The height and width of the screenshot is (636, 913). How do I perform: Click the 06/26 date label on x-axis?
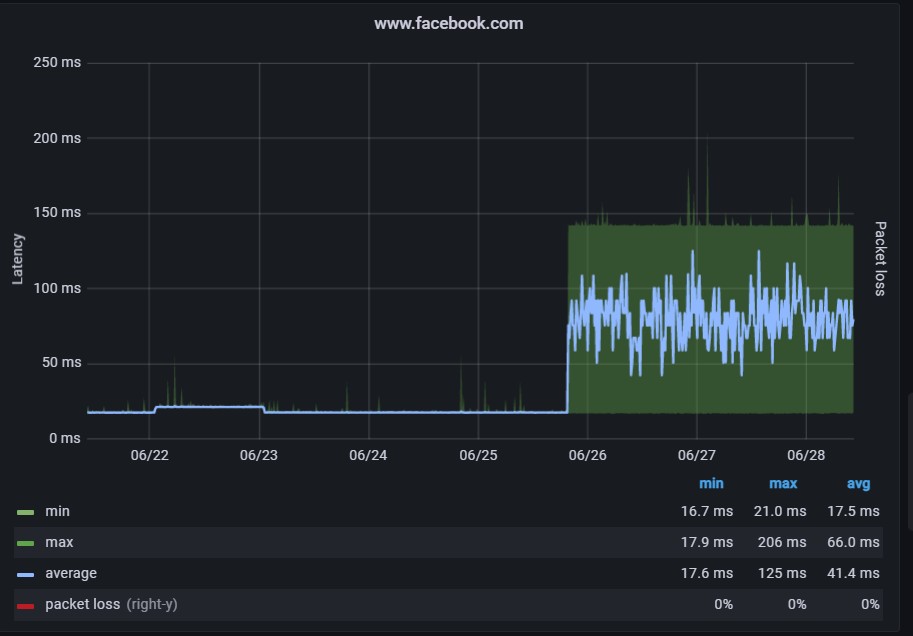588,455
